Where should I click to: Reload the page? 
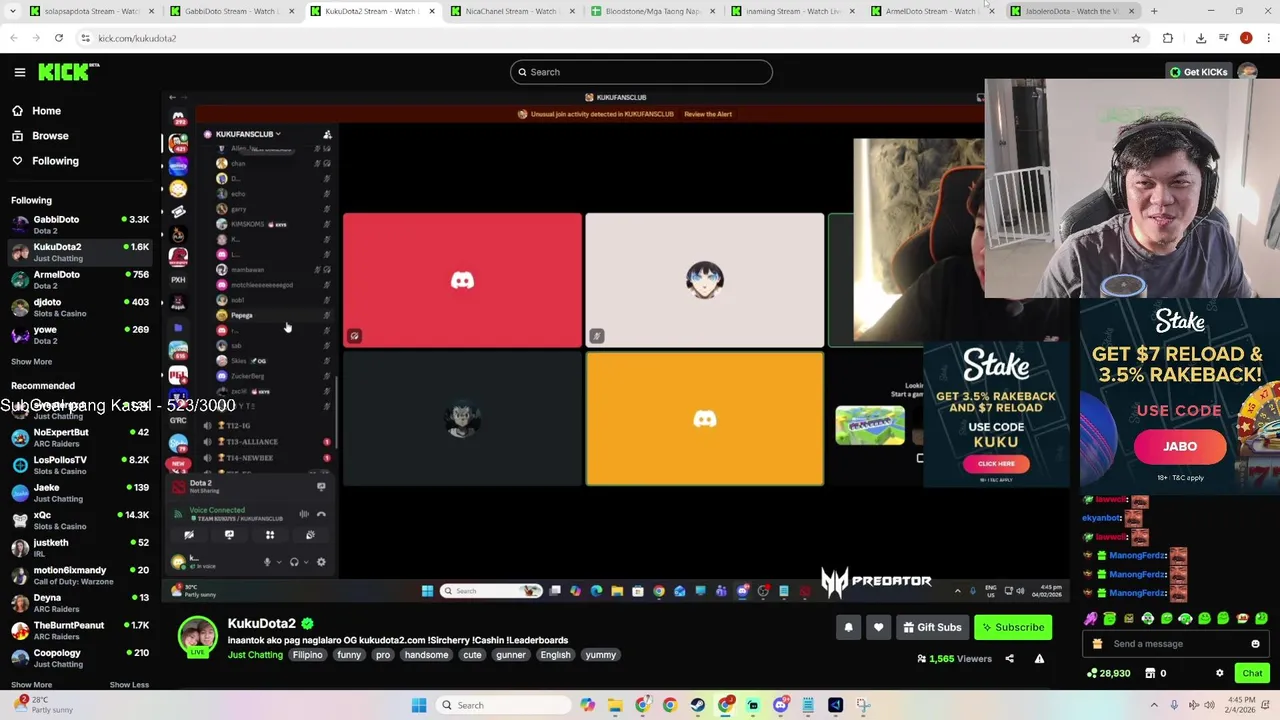pos(59,38)
